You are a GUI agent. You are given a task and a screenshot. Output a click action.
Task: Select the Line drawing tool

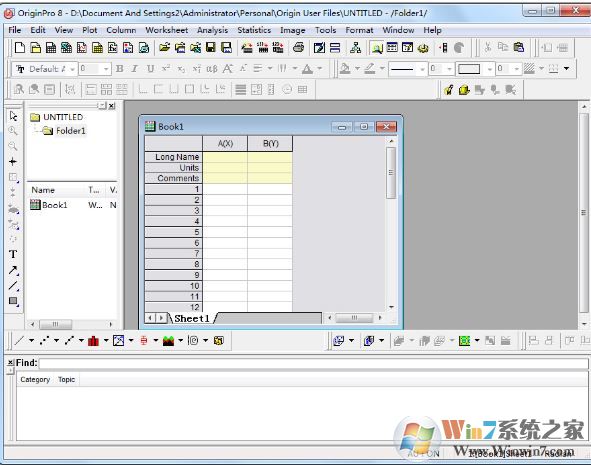tap(13, 286)
